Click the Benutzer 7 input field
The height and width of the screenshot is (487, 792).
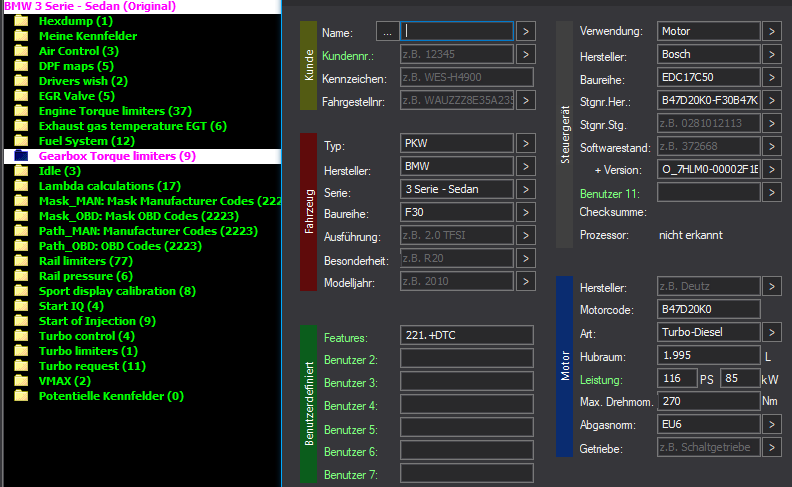click(467, 473)
